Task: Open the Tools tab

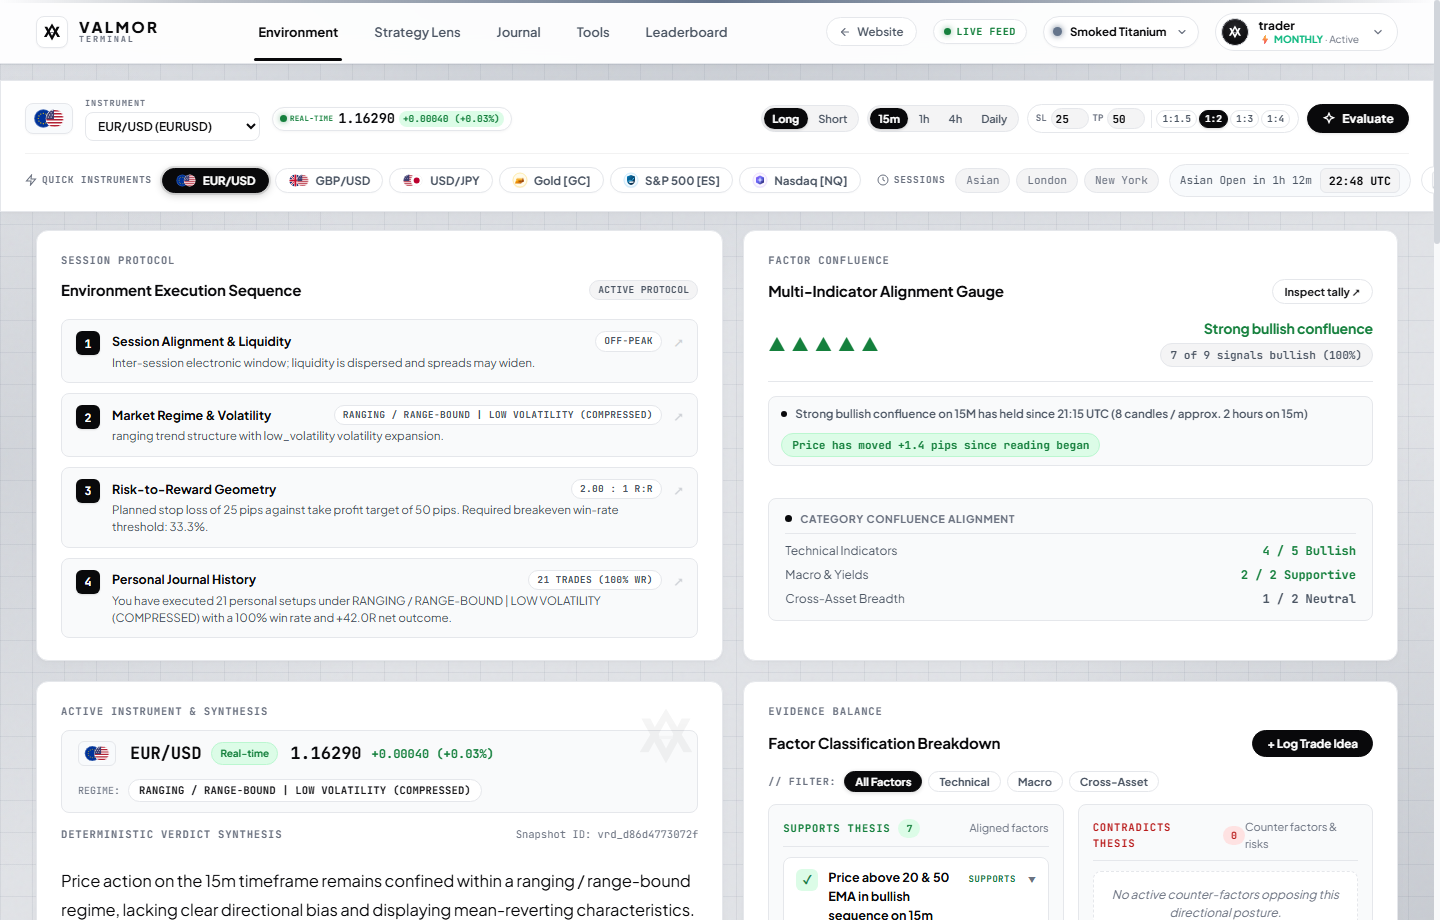Action: click(x=593, y=32)
